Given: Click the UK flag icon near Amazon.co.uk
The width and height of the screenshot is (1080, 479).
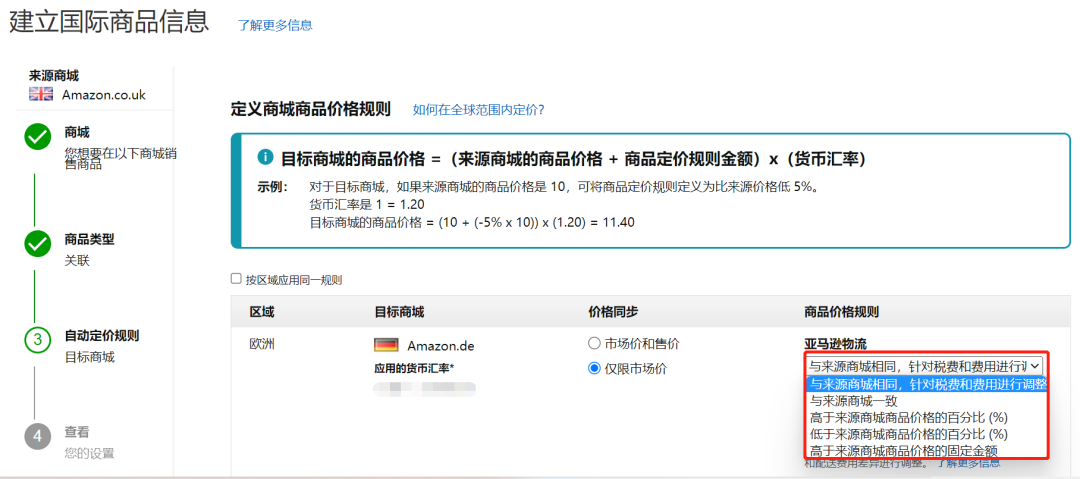Looking at the screenshot, I should click(x=41, y=94).
